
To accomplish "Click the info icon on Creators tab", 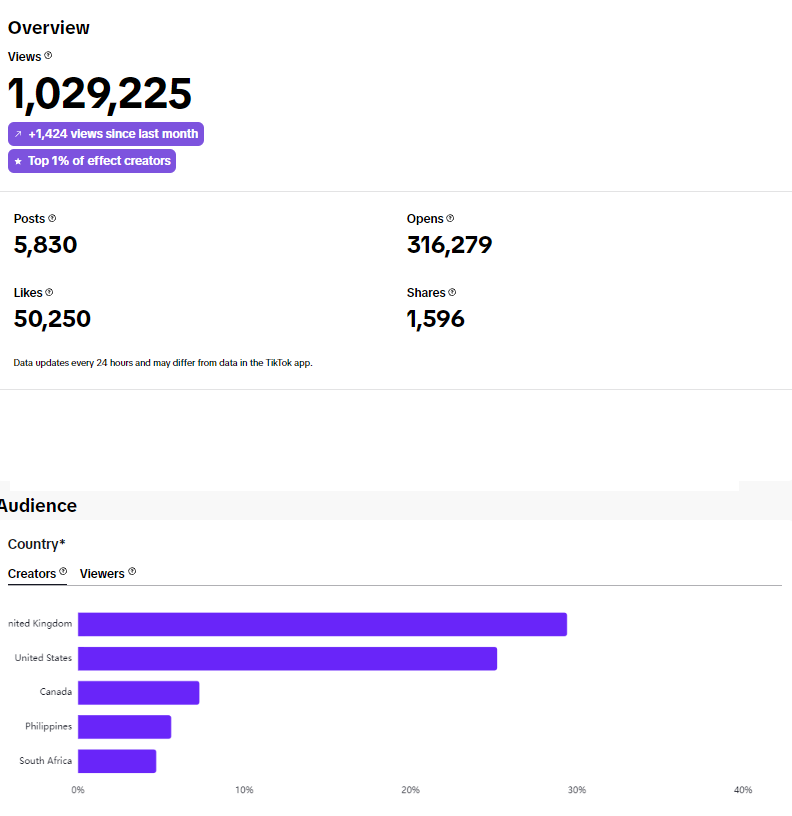I will tap(63, 572).
